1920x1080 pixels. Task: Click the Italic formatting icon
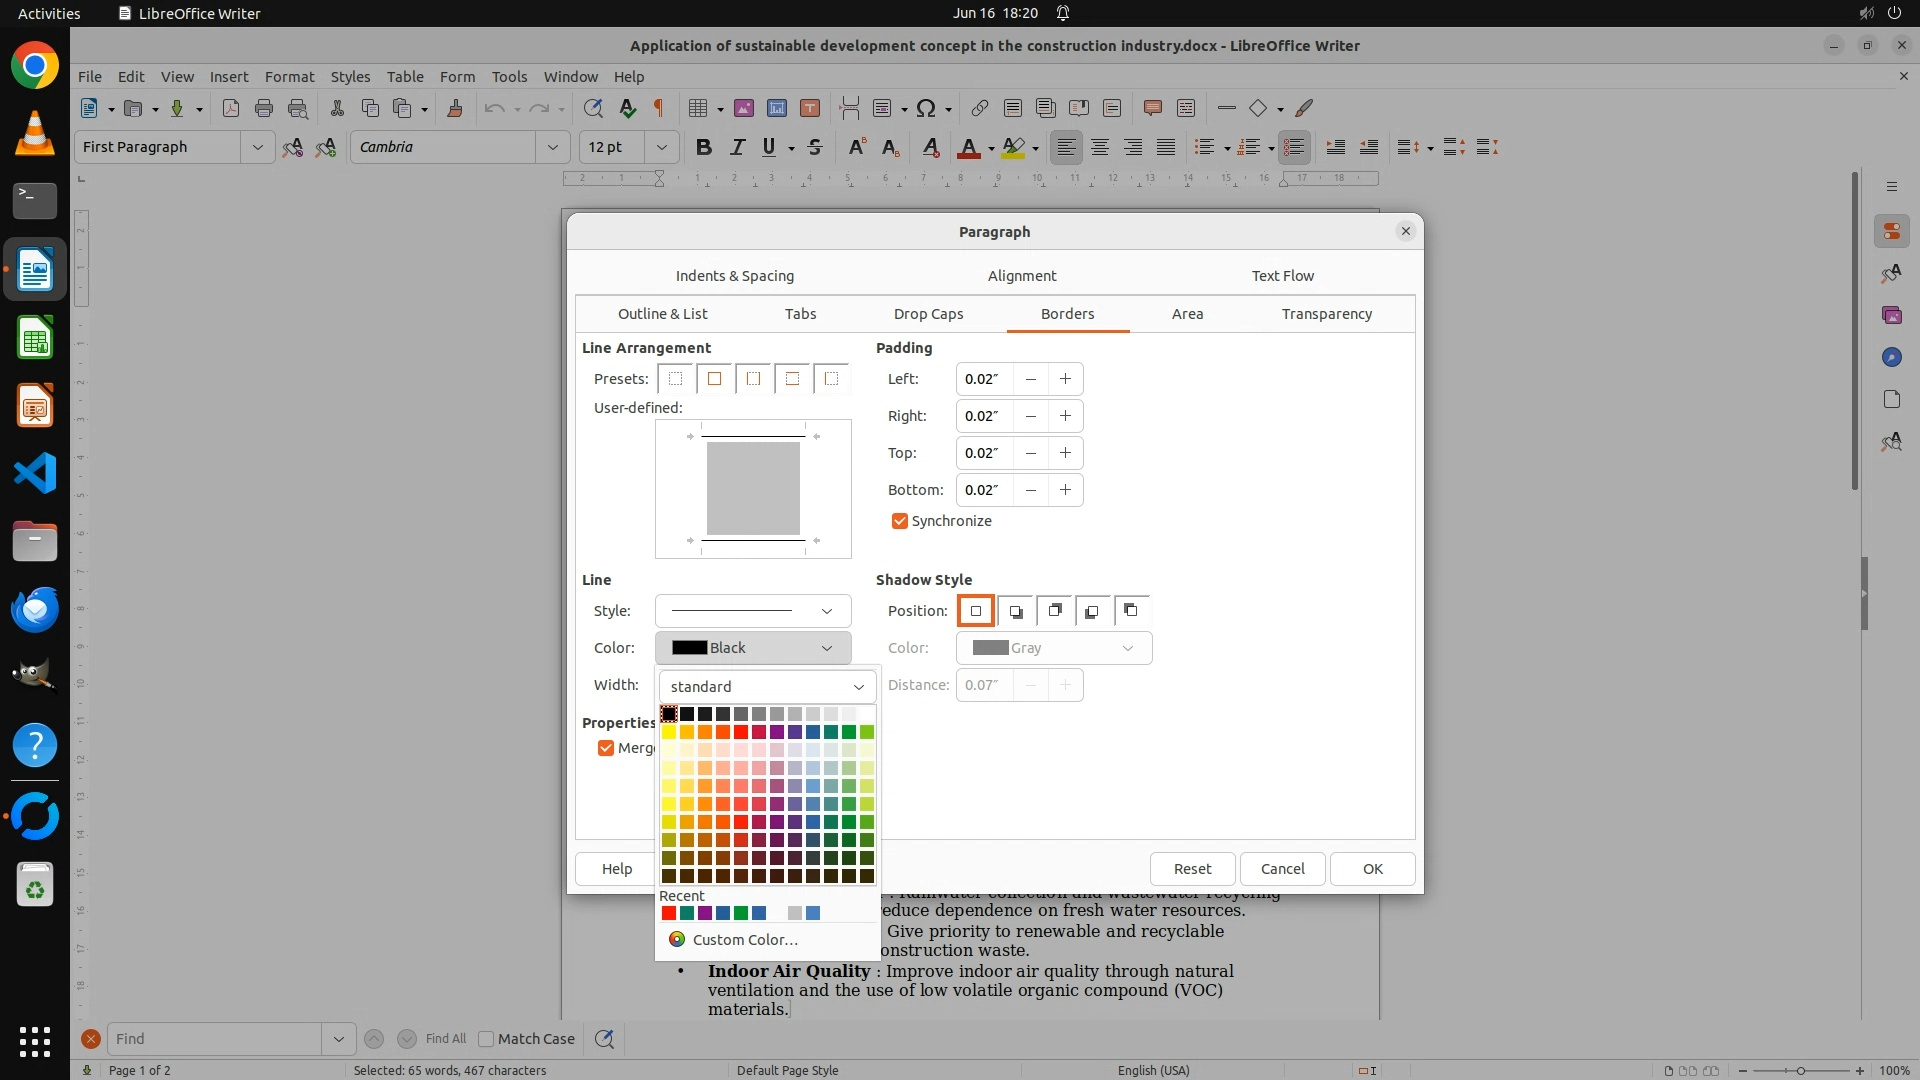click(737, 147)
